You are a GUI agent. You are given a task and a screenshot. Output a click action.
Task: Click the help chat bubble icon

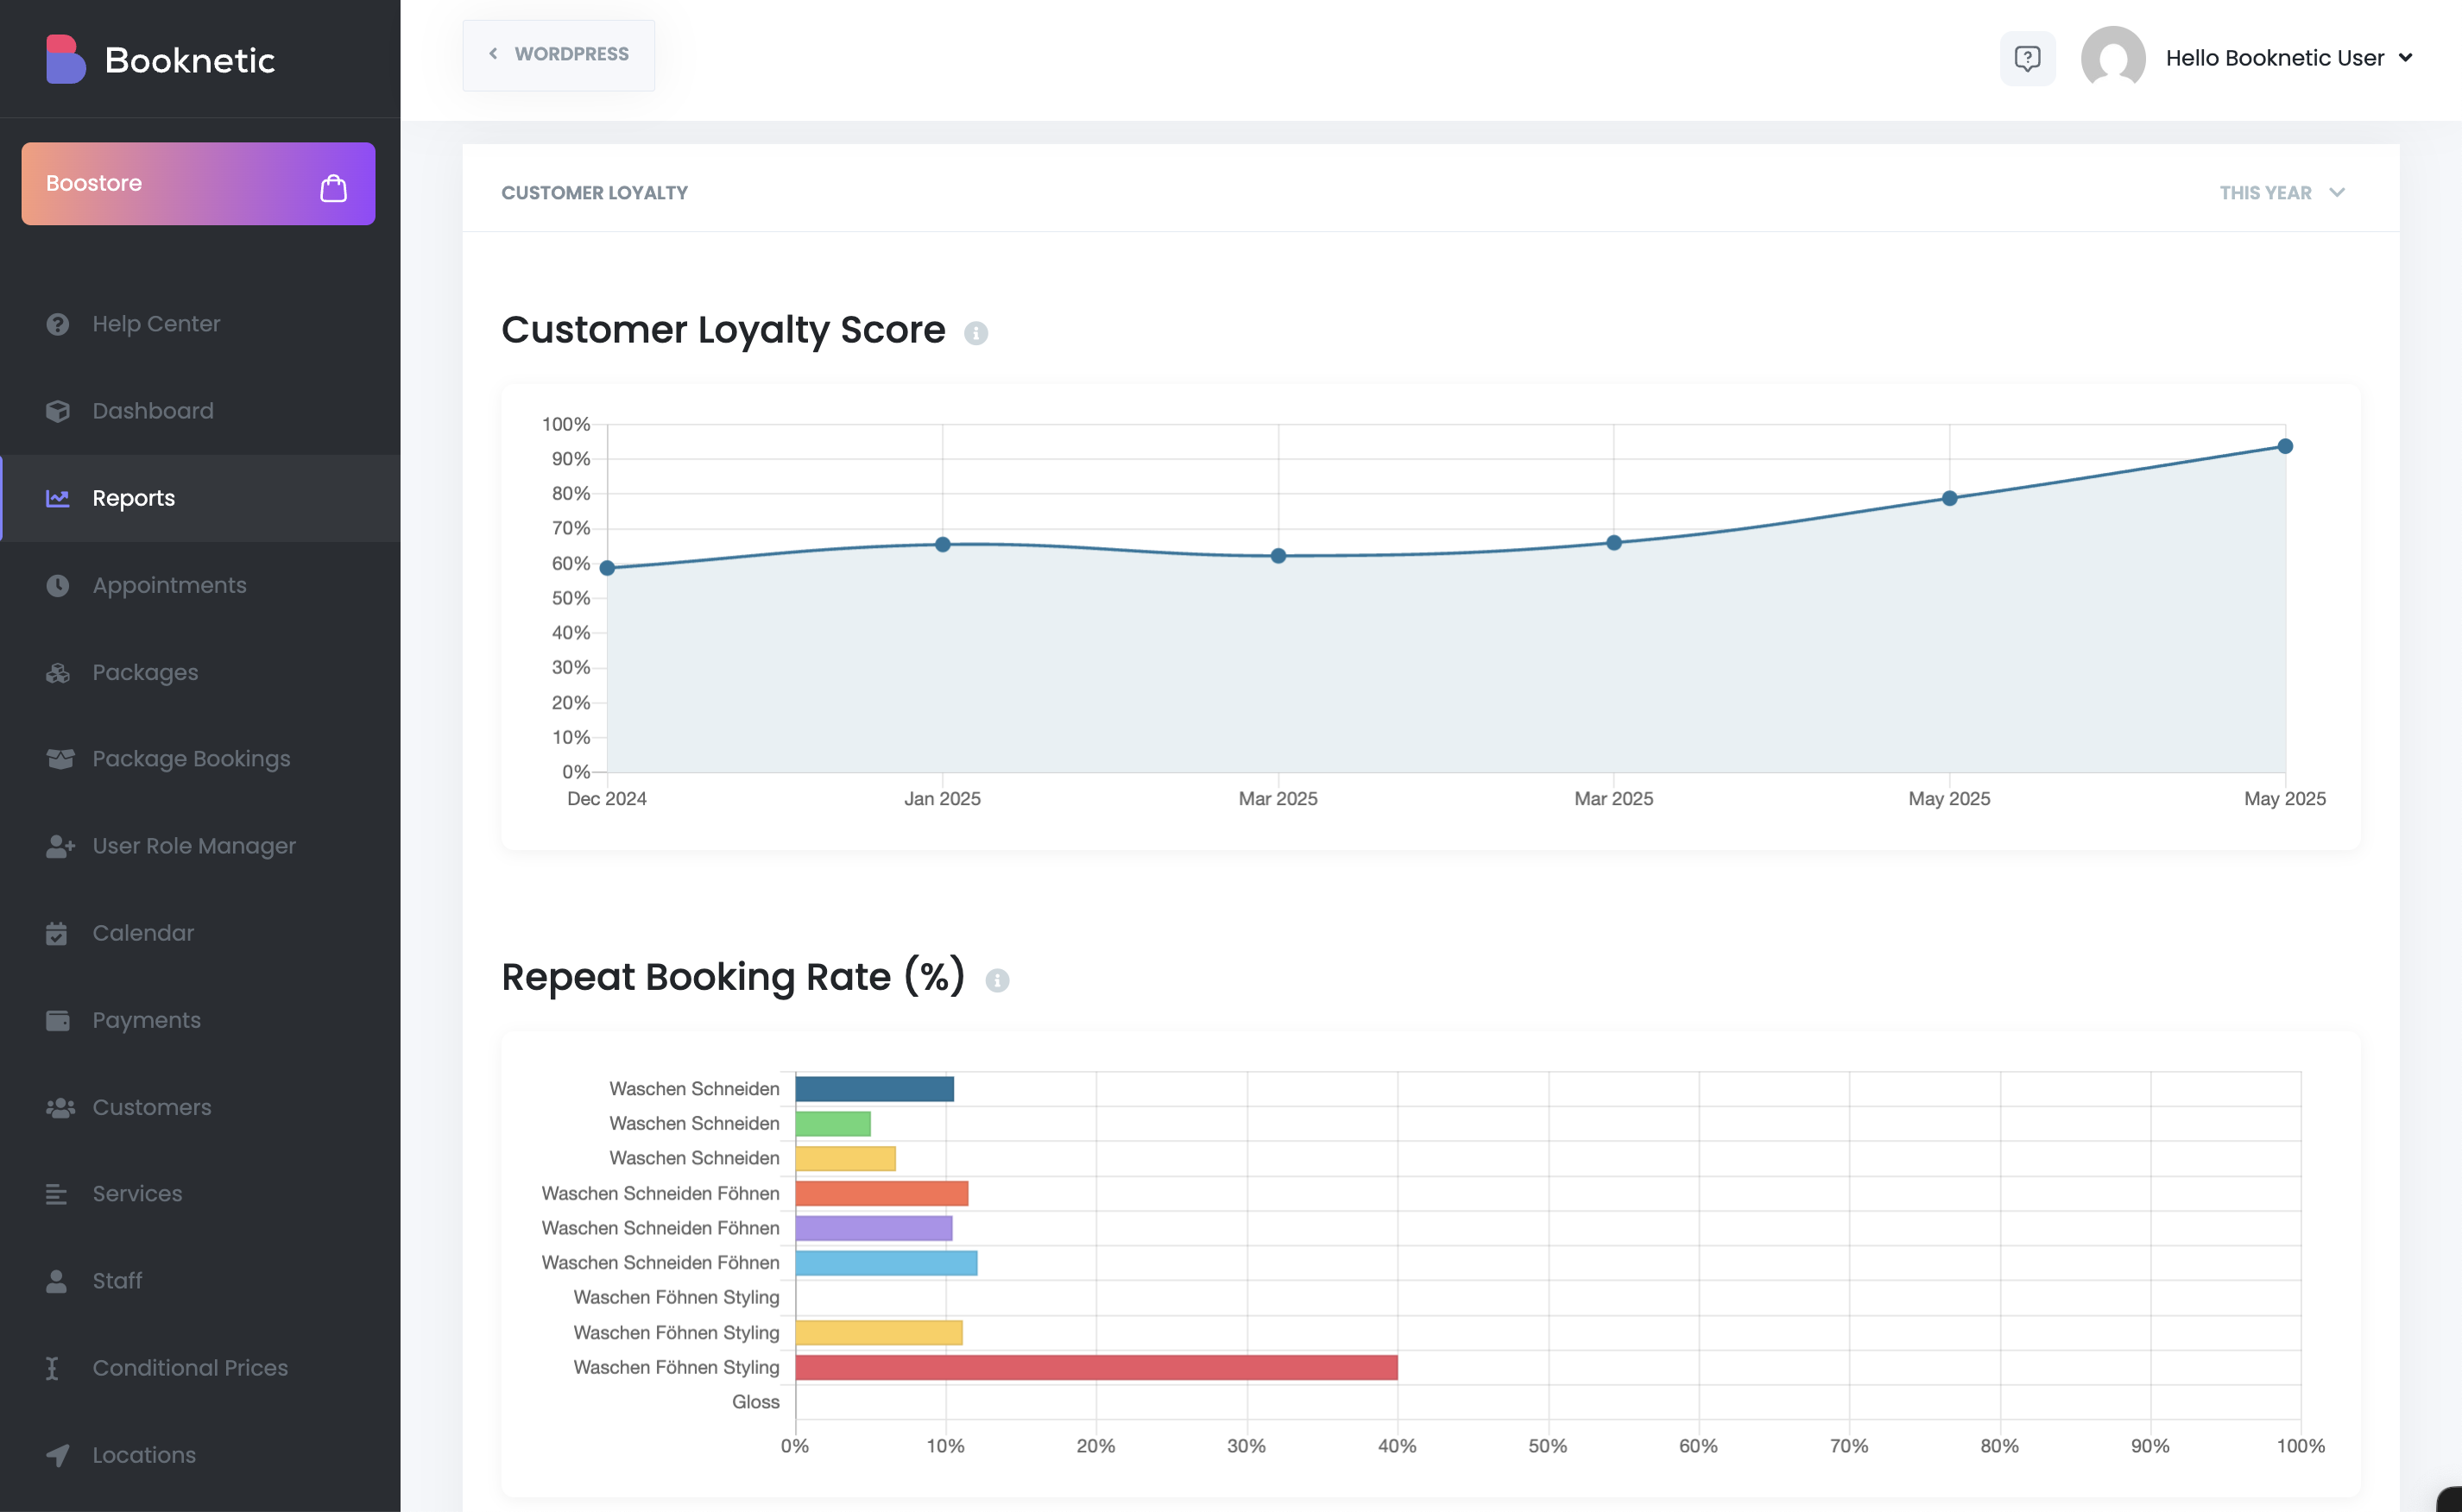[2026, 58]
